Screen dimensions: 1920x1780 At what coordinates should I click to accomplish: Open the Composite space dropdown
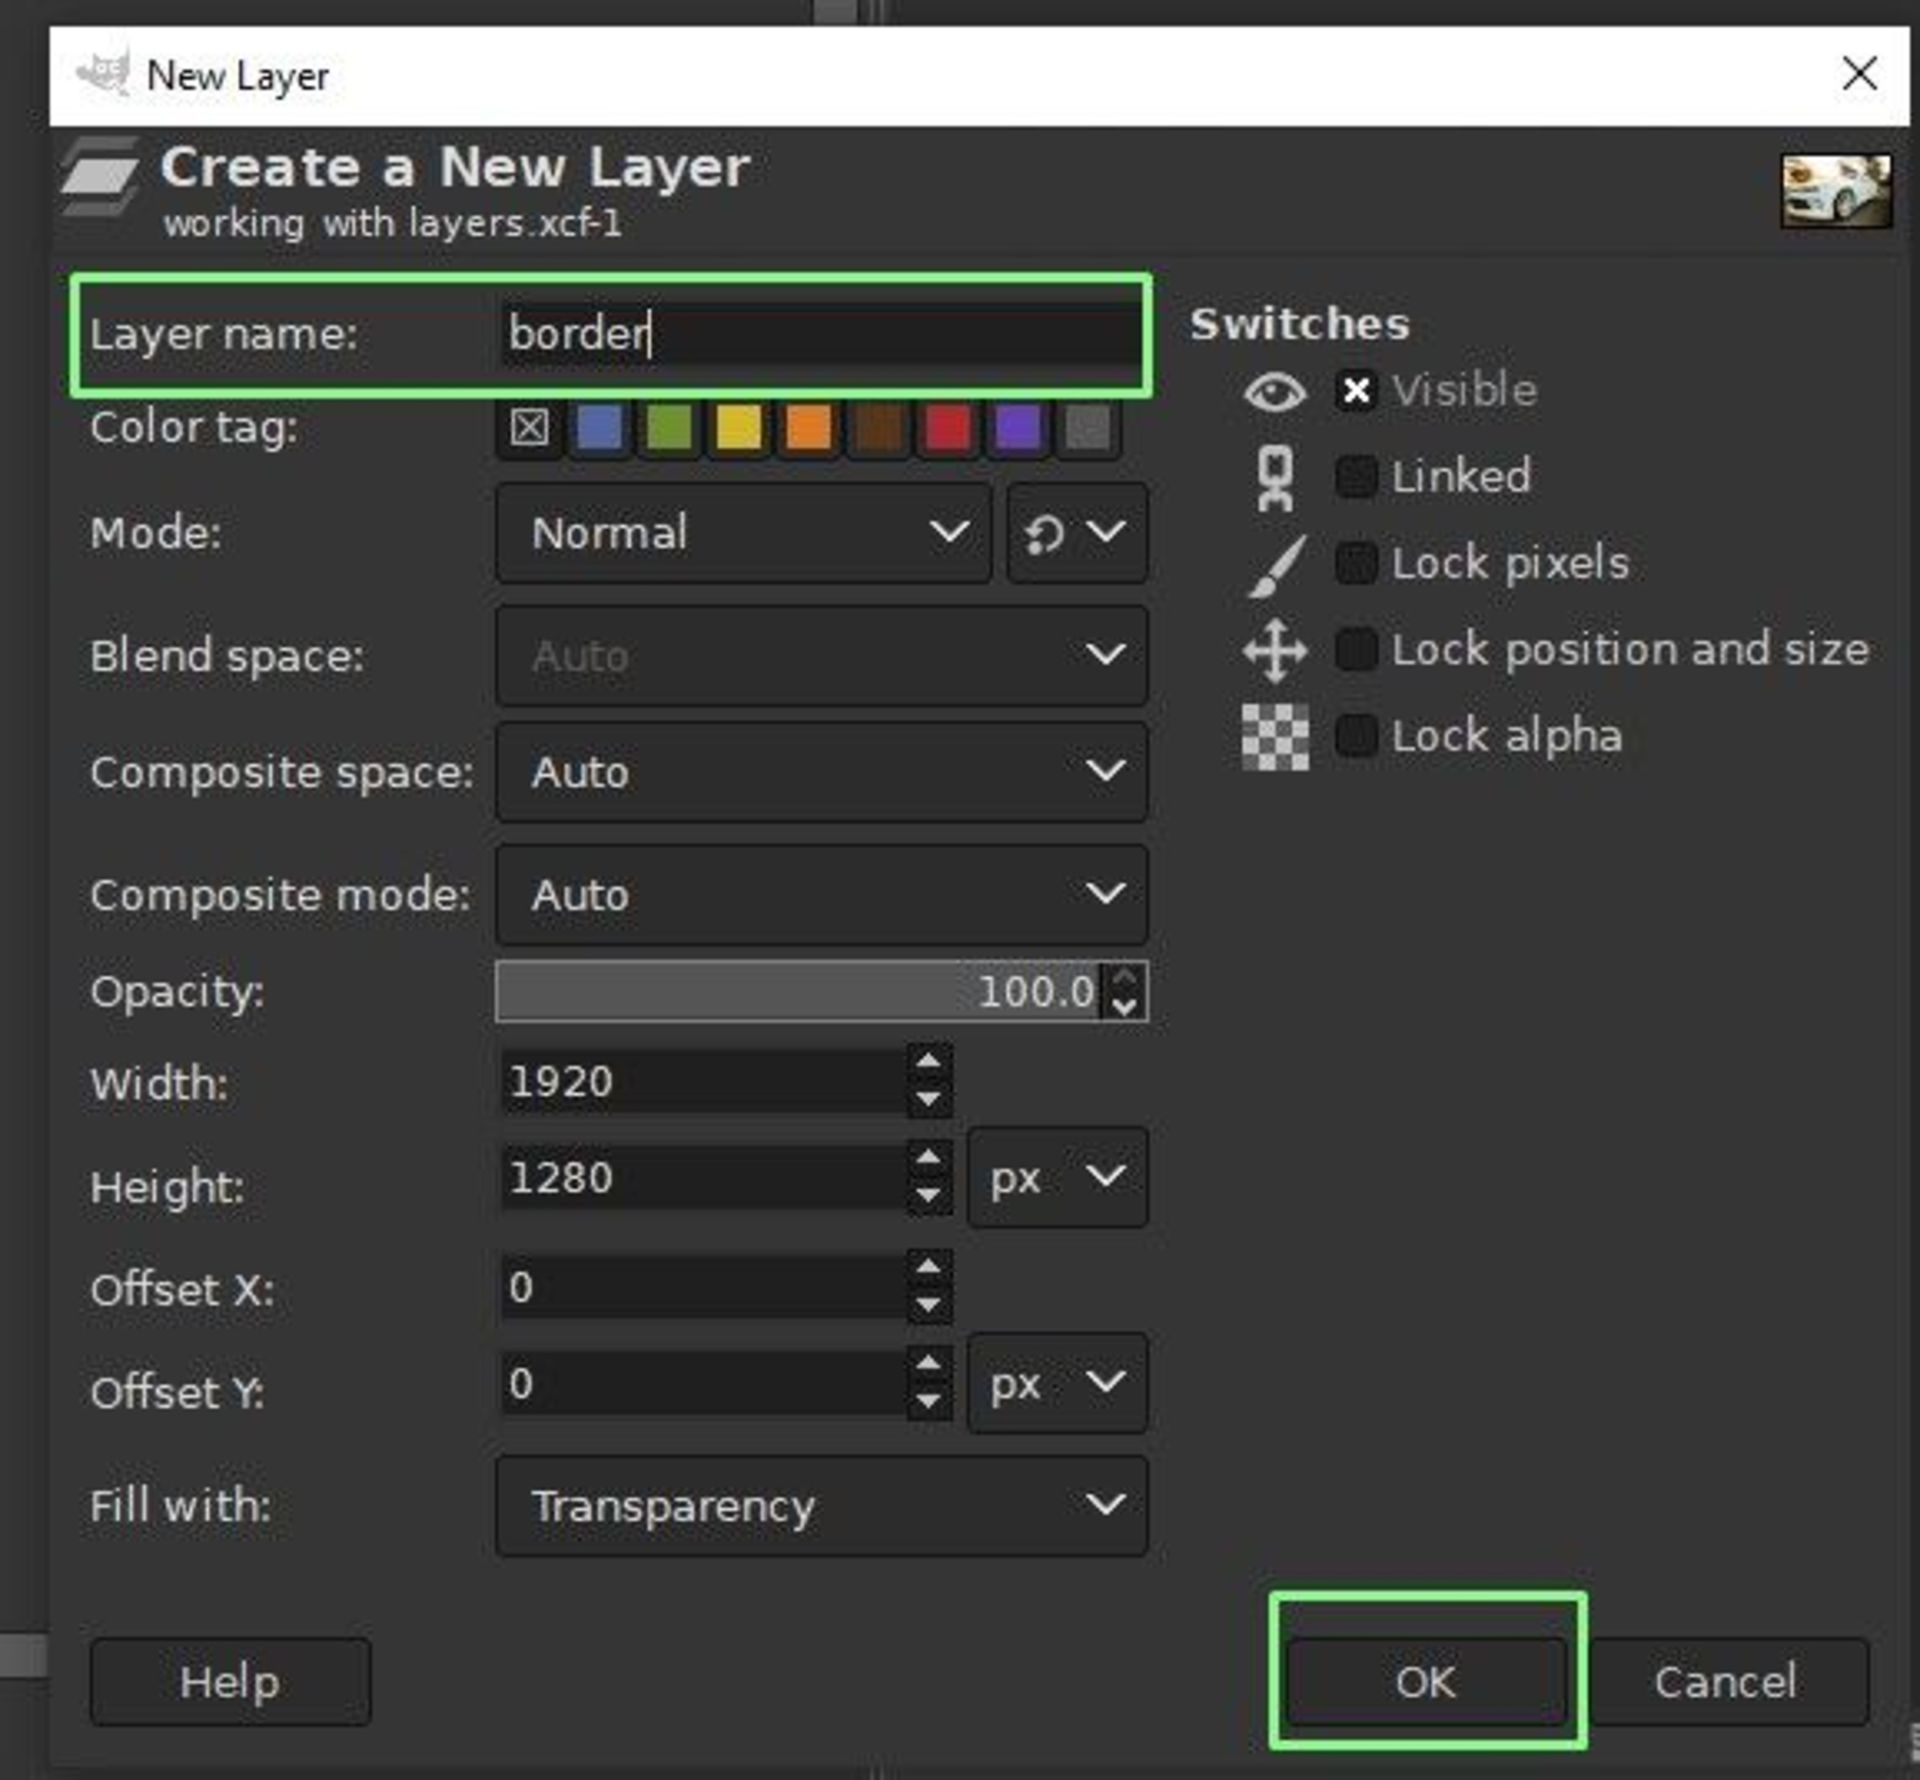[821, 772]
